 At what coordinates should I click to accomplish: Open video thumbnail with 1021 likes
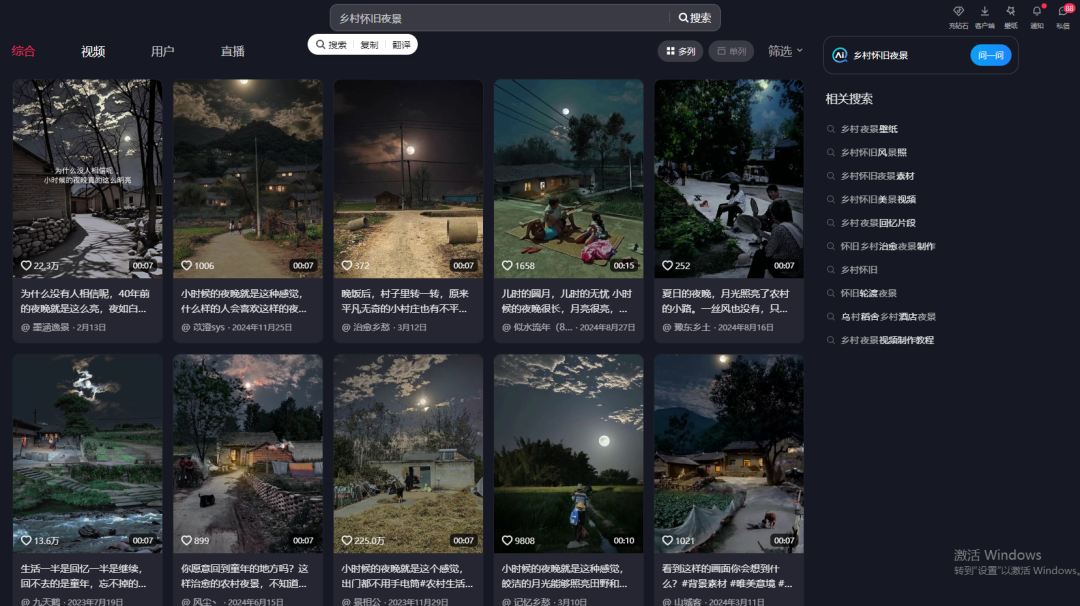point(729,453)
